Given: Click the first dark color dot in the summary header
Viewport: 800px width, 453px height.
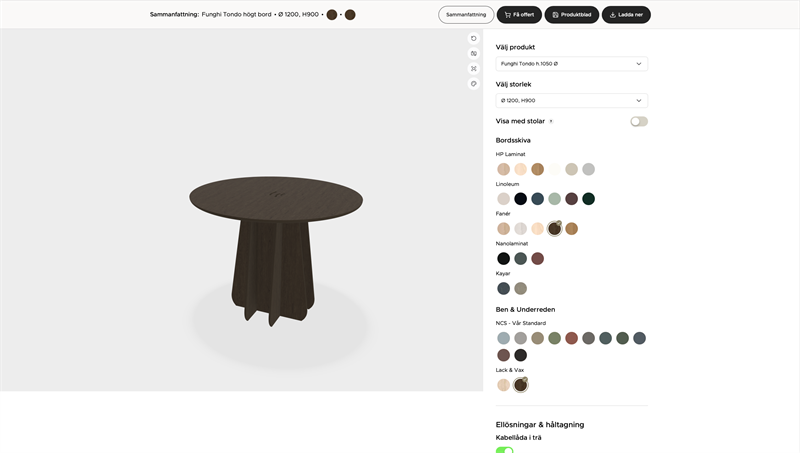Looking at the screenshot, I should coord(332,15).
